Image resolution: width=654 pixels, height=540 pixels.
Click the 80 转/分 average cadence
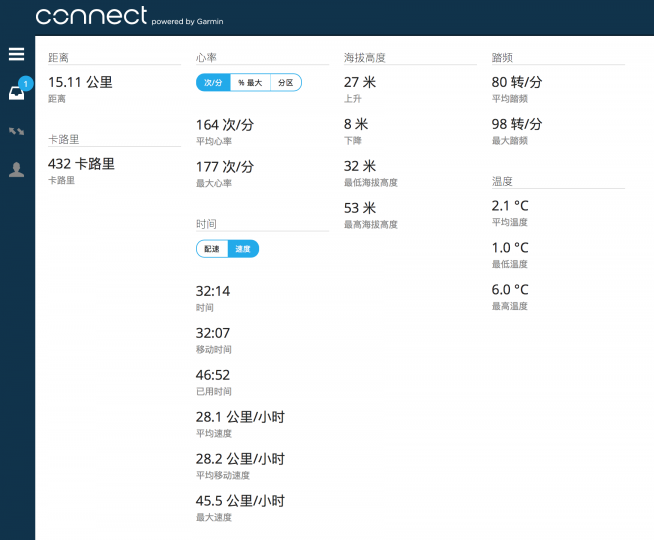517,82
